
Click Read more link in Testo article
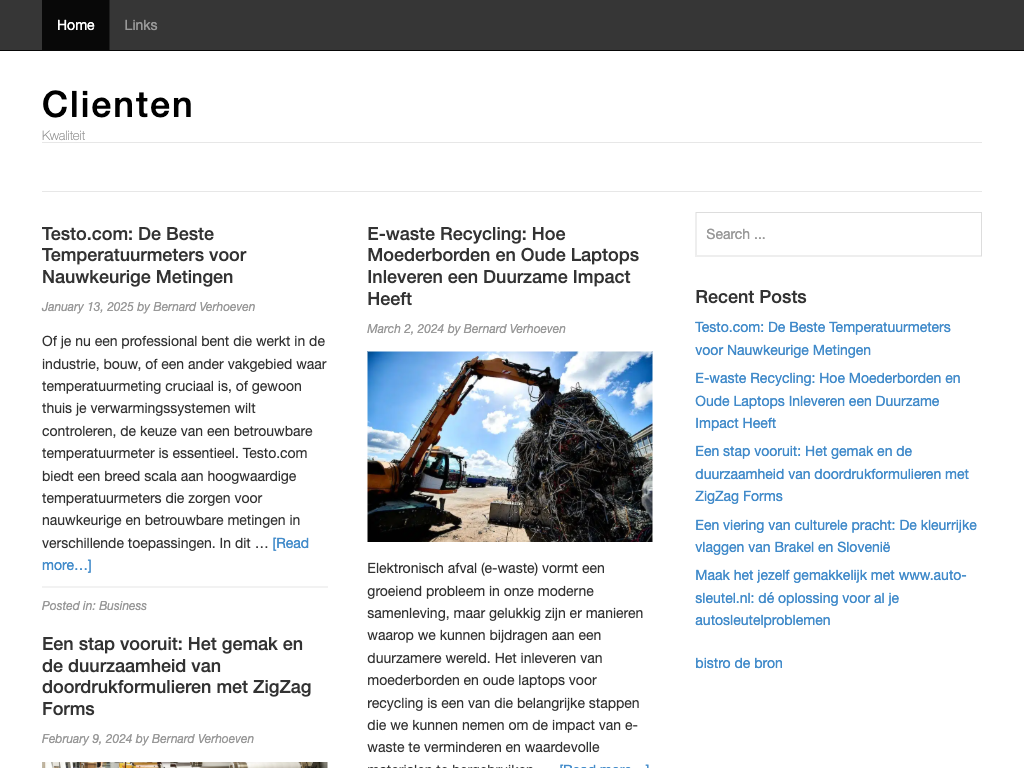(290, 543)
